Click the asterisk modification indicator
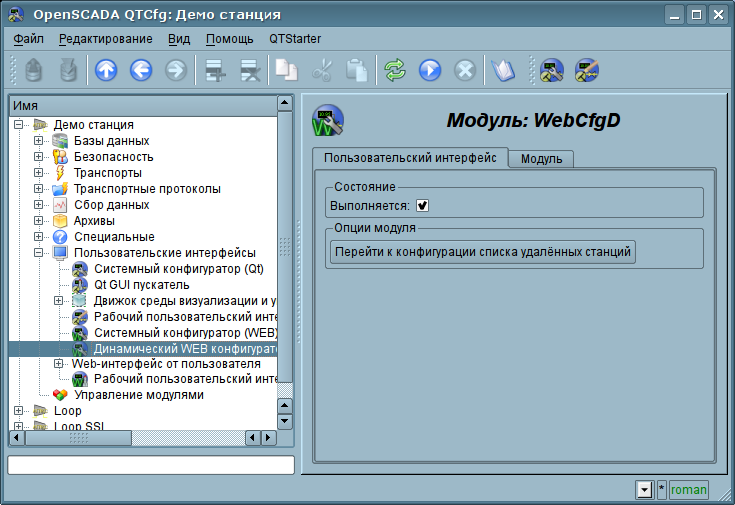Image resolution: width=735 pixels, height=505 pixels. (x=661, y=490)
